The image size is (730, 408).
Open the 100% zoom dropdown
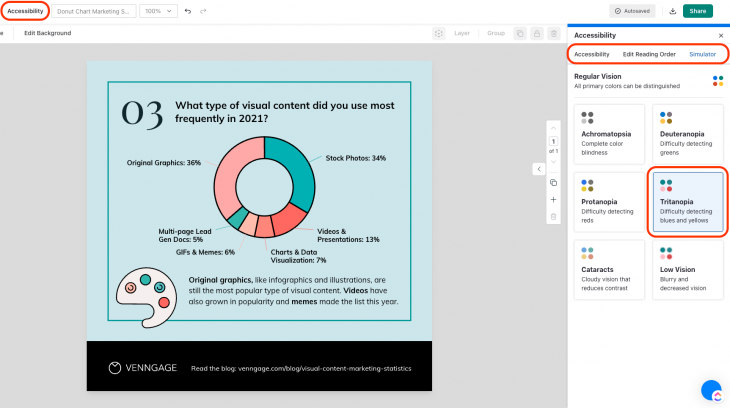click(158, 11)
